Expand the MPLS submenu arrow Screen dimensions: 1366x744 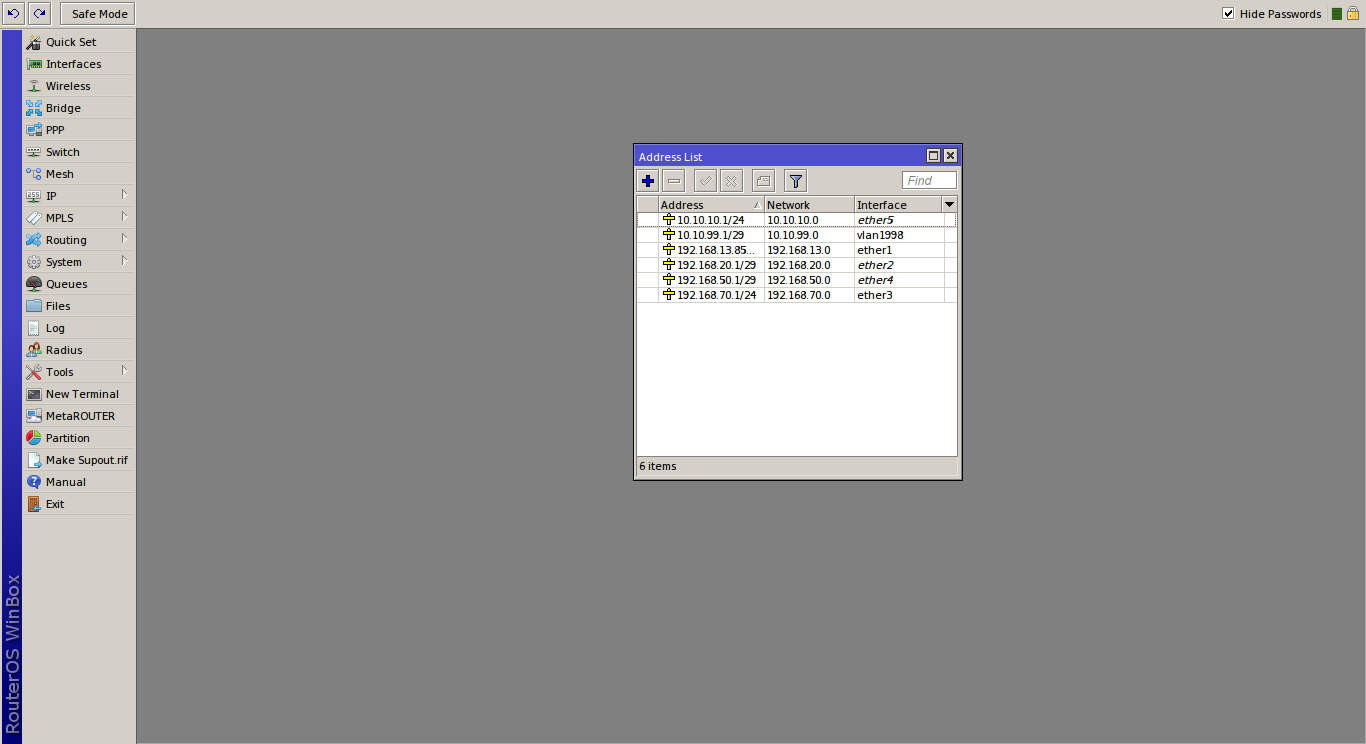125,216
